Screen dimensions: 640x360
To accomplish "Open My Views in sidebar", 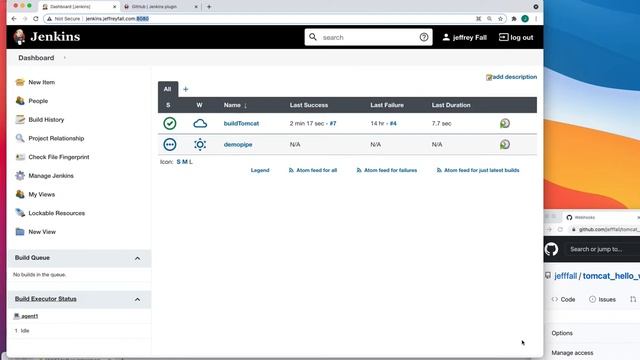I will pos(42,194).
